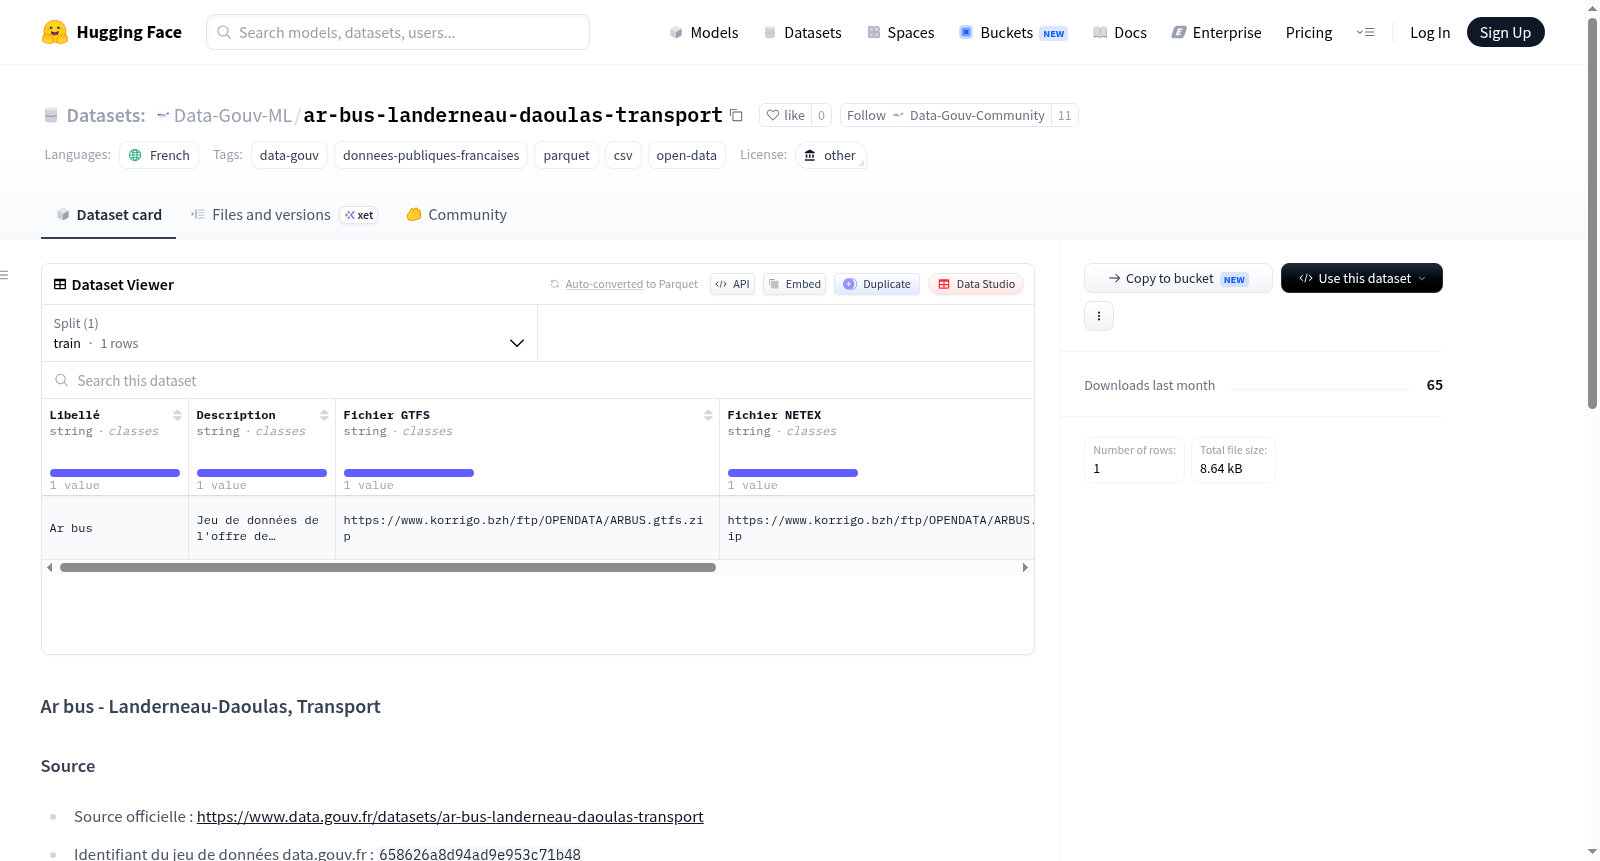Click the like count 0
The height and width of the screenshot is (861, 1600).
click(x=822, y=115)
